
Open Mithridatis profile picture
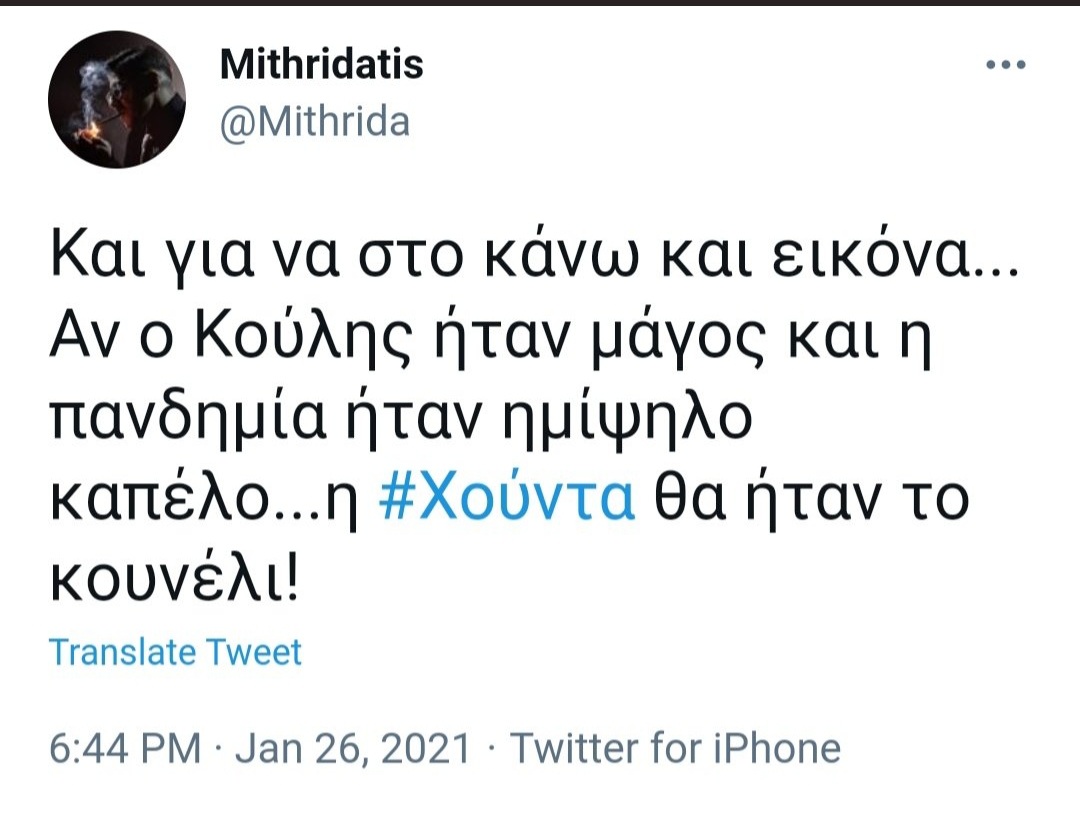(x=117, y=99)
